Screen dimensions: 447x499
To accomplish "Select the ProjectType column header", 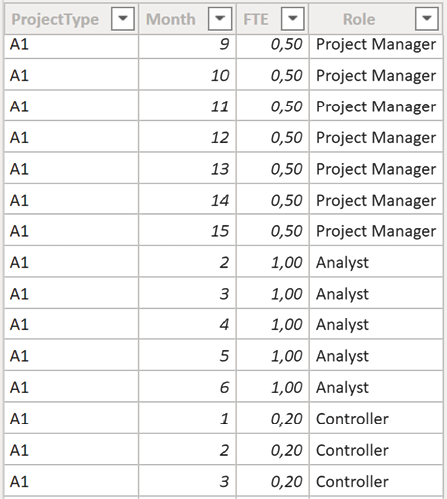I will [55, 19].
